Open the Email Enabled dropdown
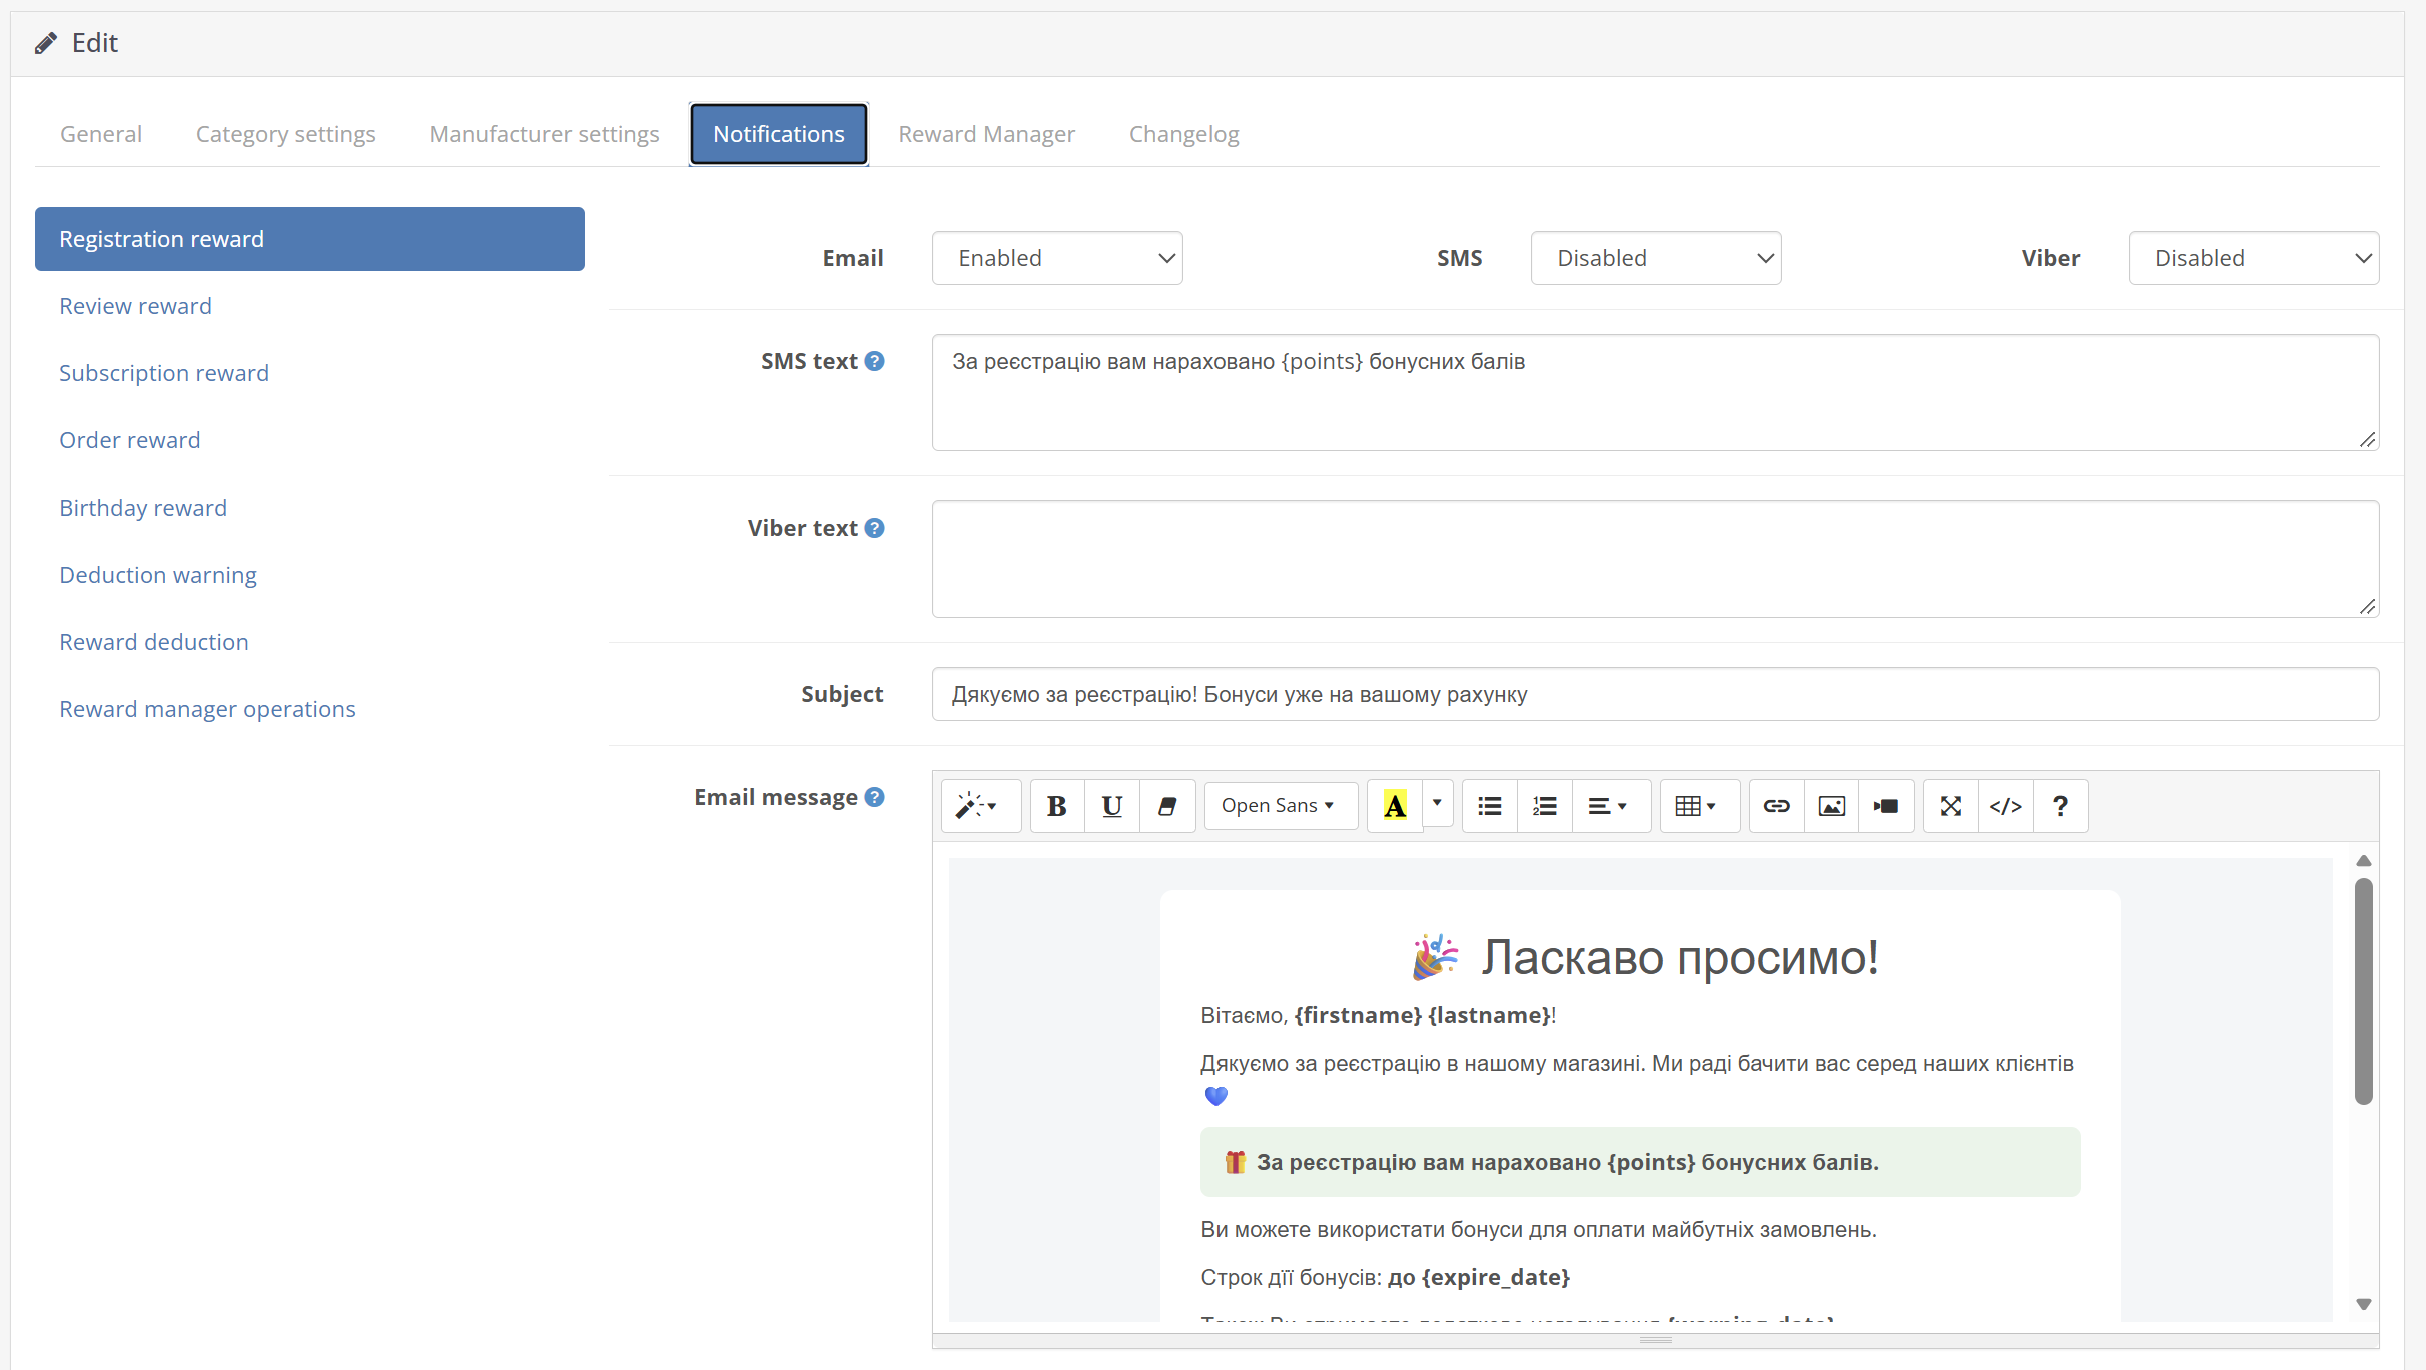The image size is (2426, 1370). 1057,258
